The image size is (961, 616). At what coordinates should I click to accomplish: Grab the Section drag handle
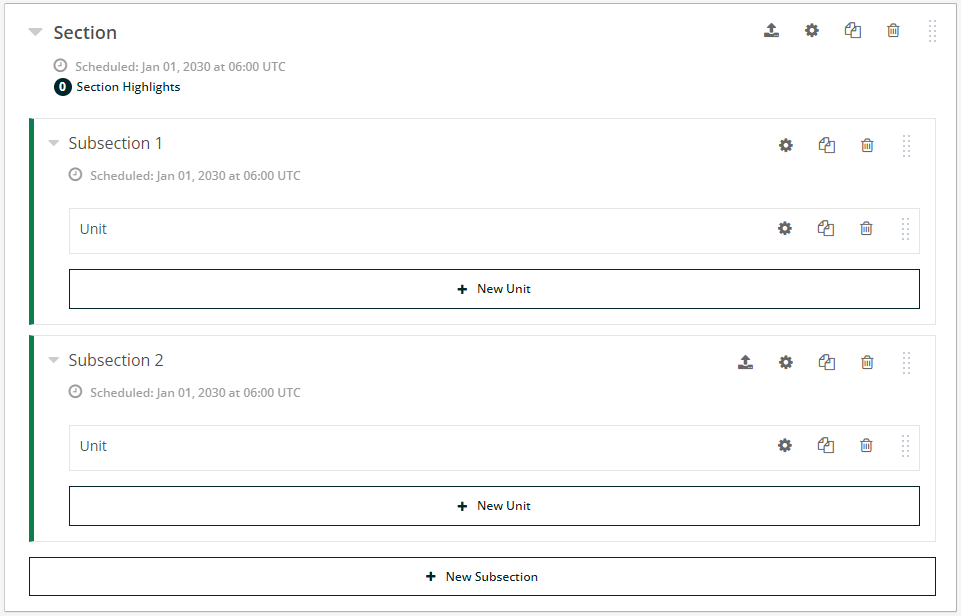(932, 31)
